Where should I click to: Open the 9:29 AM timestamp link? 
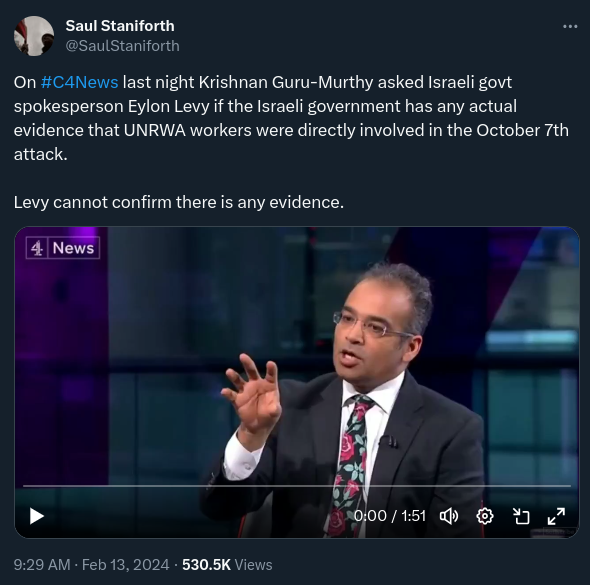42,565
